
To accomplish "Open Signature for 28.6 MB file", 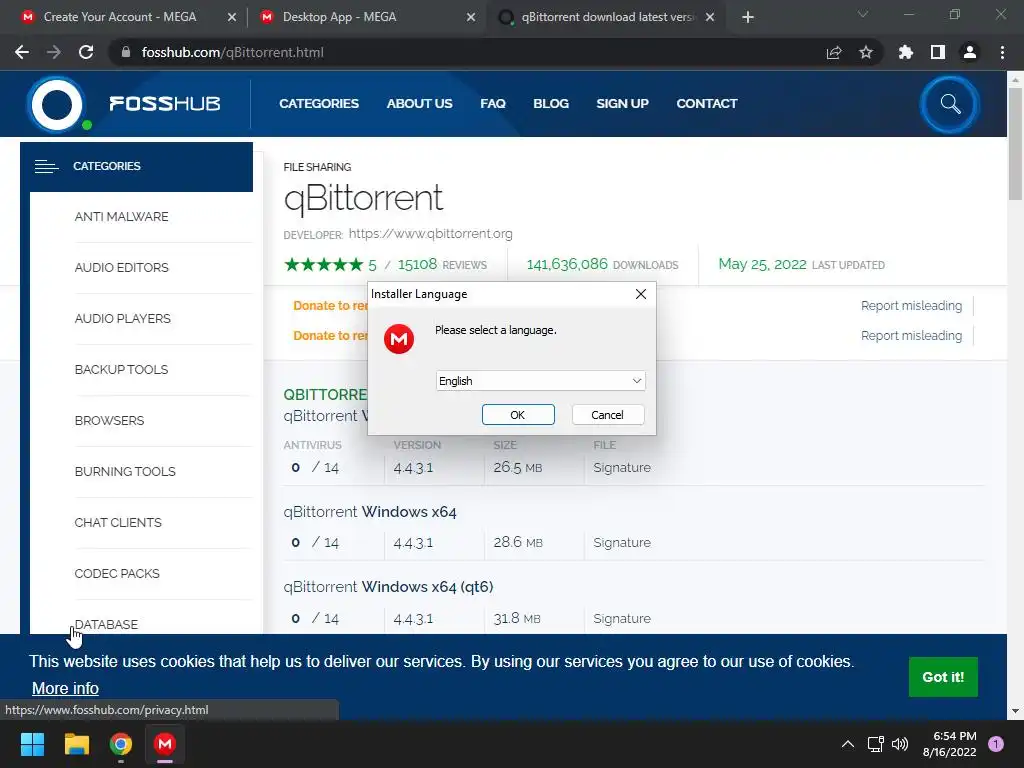I will click(x=622, y=543).
